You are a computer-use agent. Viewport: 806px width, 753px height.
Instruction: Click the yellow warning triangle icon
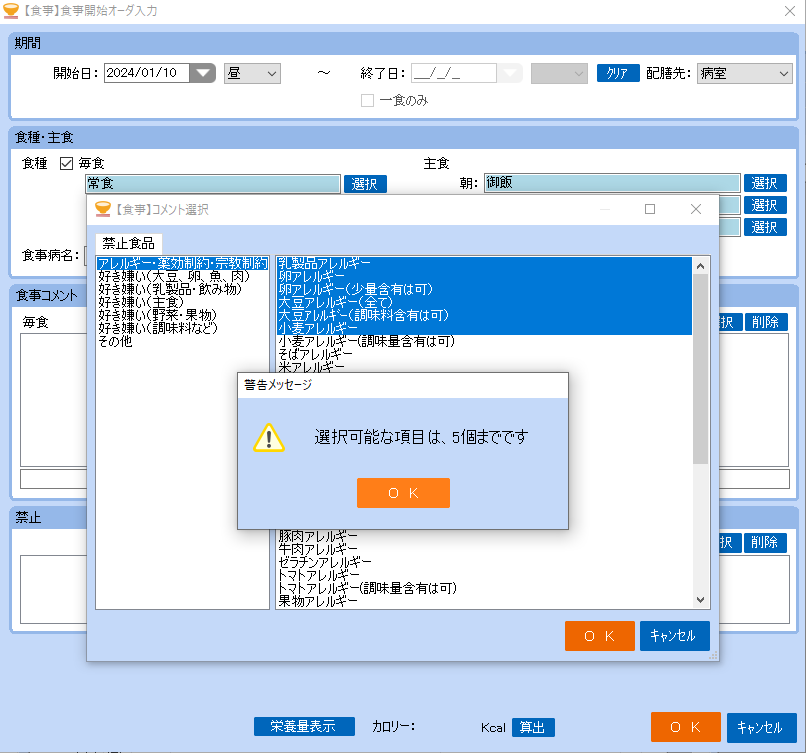(268, 438)
